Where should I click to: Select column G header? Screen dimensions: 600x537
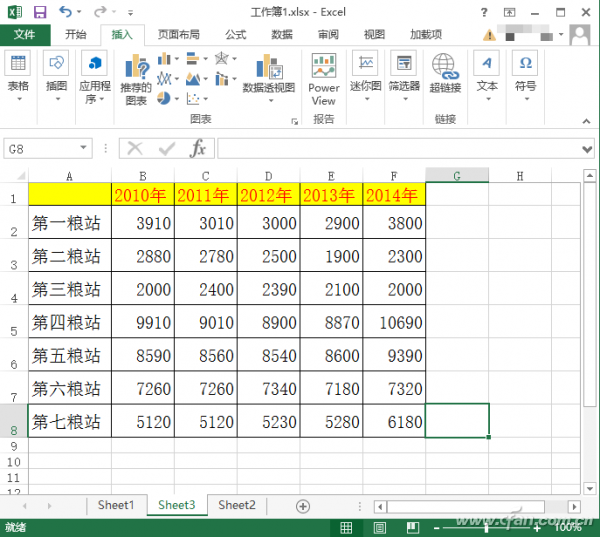tap(457, 176)
